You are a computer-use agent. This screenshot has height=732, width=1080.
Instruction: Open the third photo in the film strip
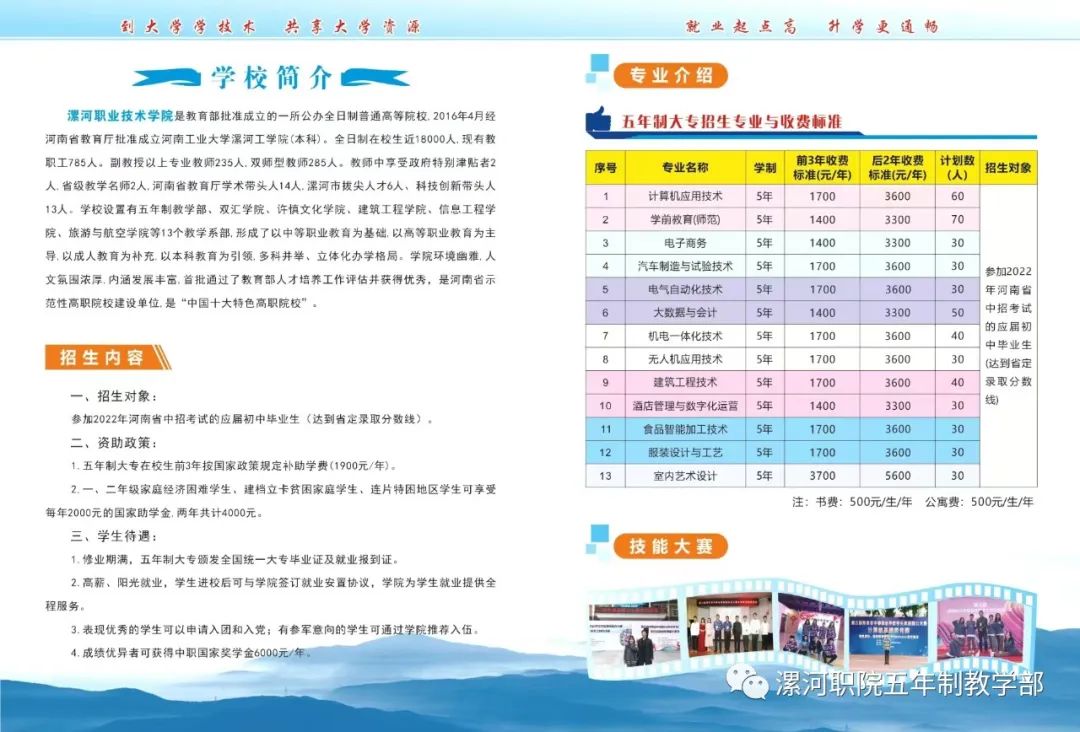point(810,628)
